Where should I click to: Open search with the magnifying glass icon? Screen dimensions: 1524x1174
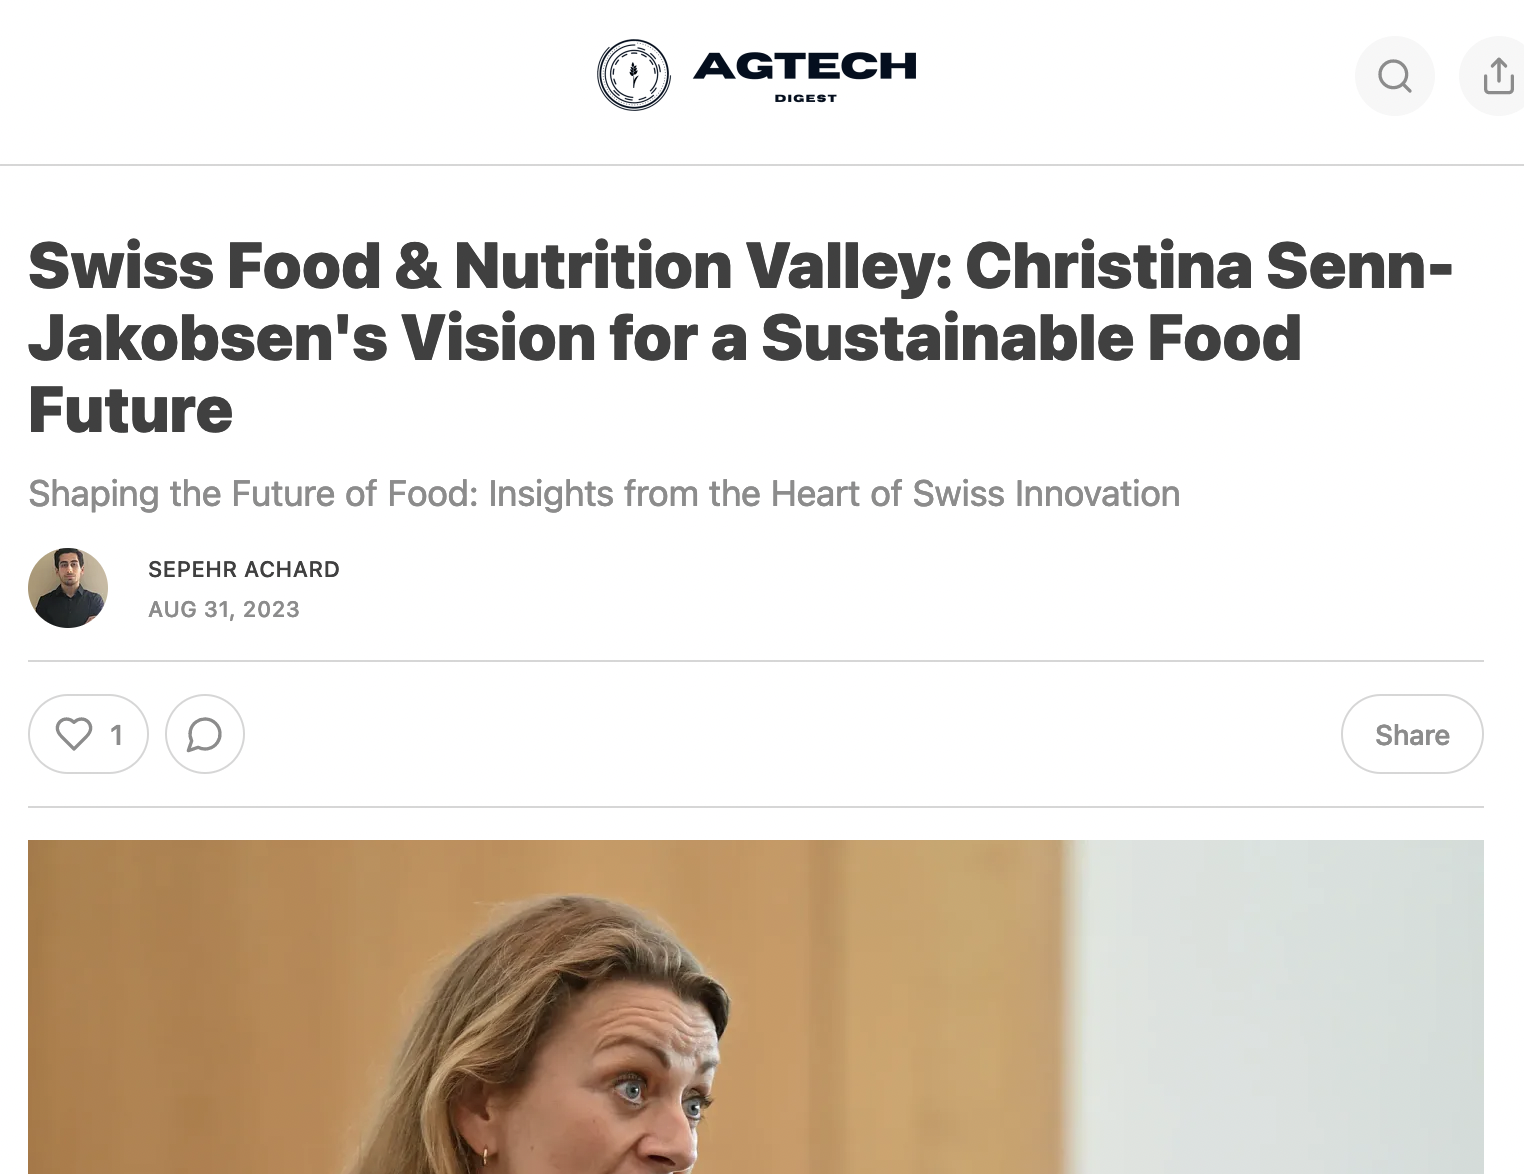(x=1394, y=76)
